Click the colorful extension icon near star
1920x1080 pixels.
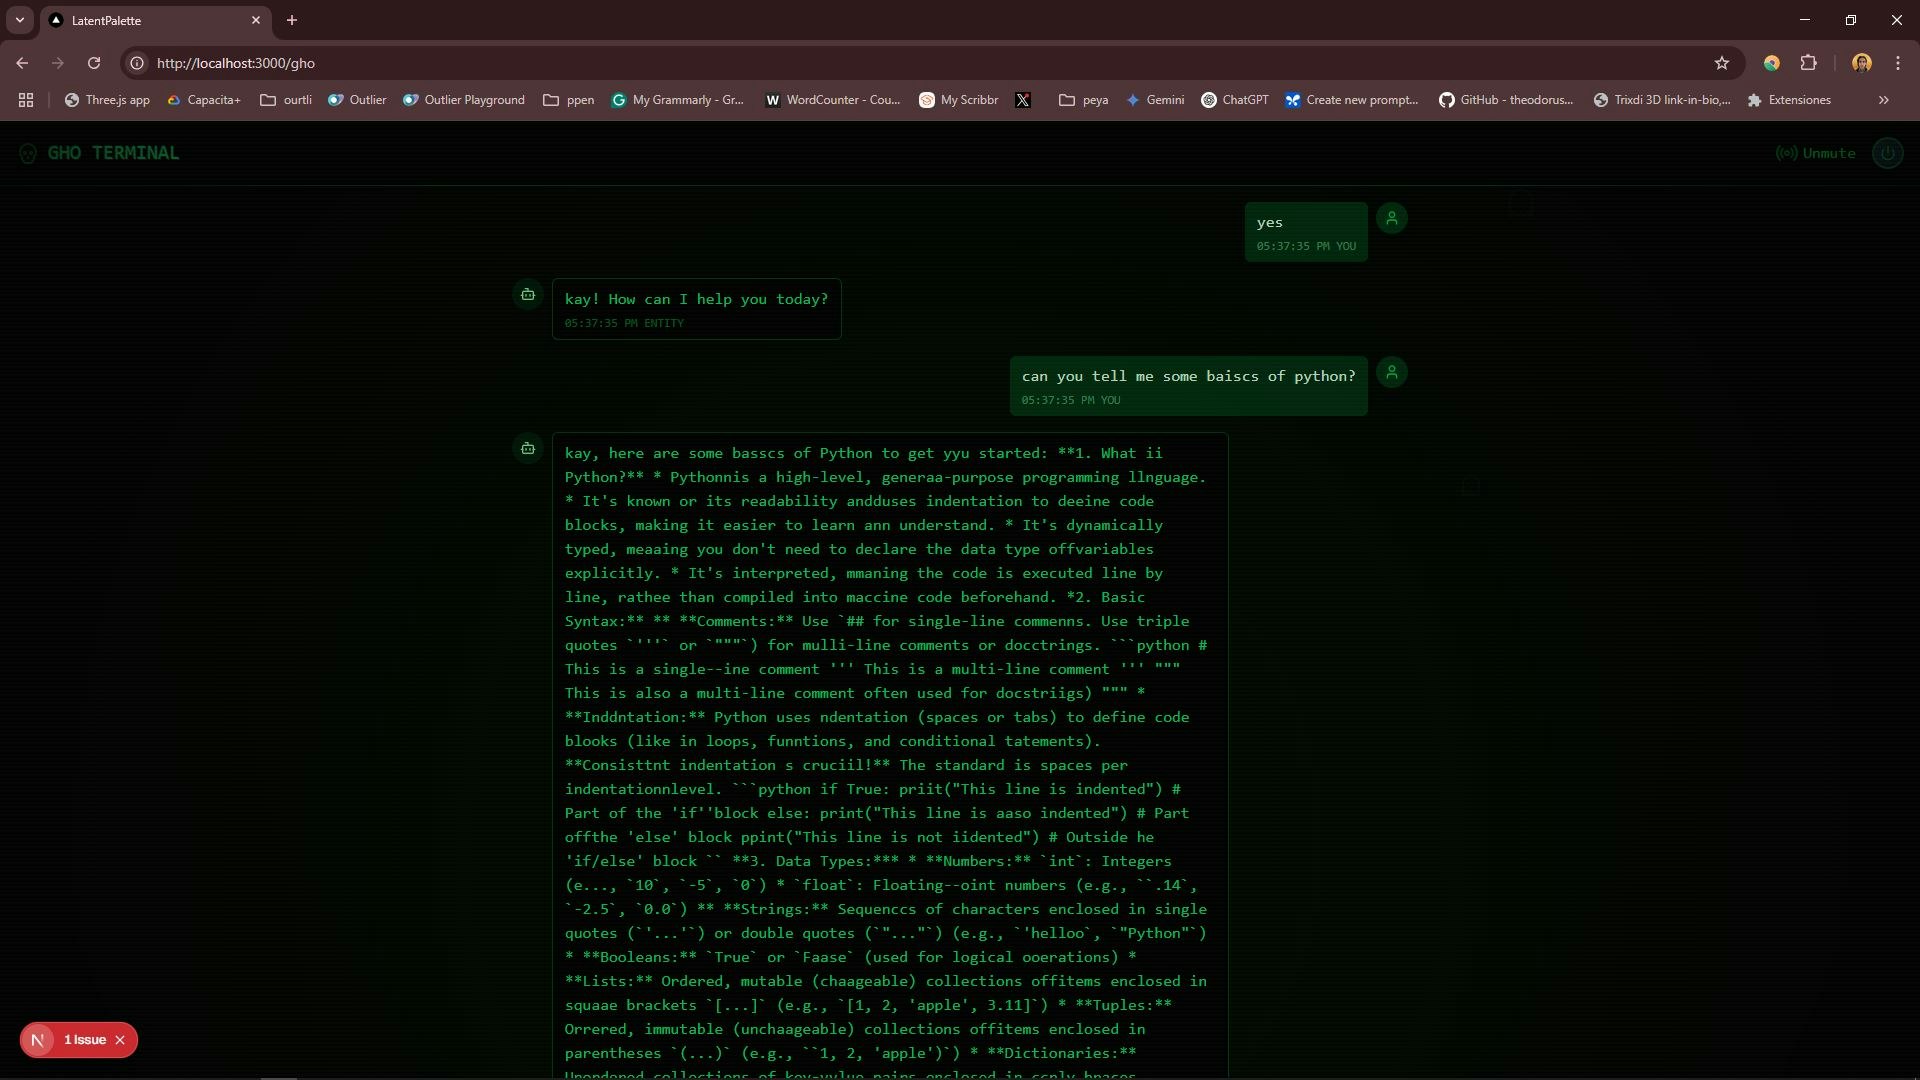point(1771,63)
